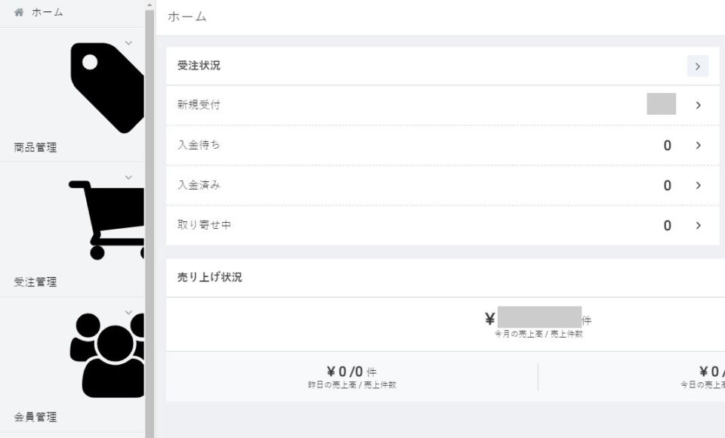Click the sidebar vertical scrollbar

tap(150, 220)
